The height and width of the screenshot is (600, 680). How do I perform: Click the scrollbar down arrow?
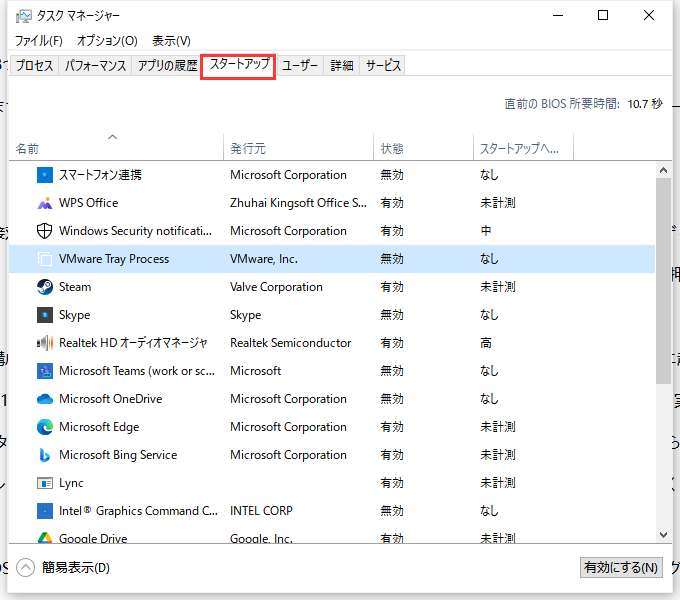coord(664,535)
